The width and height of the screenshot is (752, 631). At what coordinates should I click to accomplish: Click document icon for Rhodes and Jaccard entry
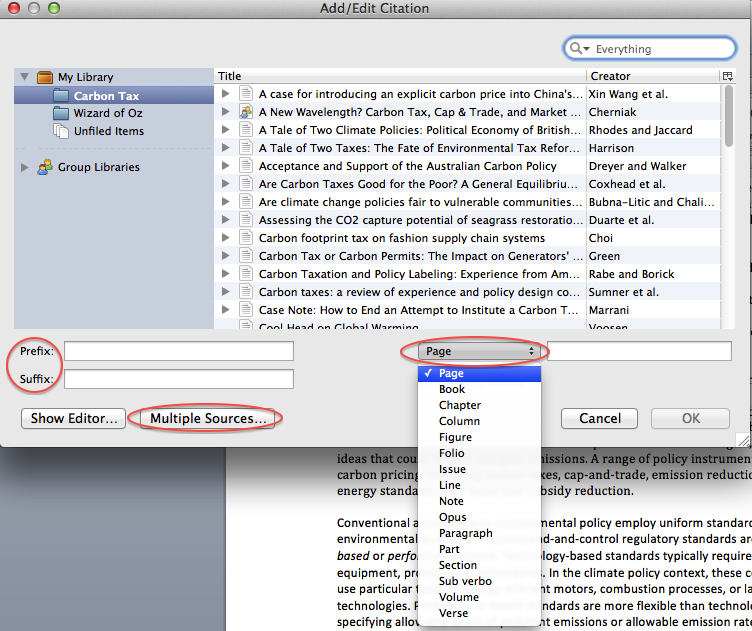point(246,129)
